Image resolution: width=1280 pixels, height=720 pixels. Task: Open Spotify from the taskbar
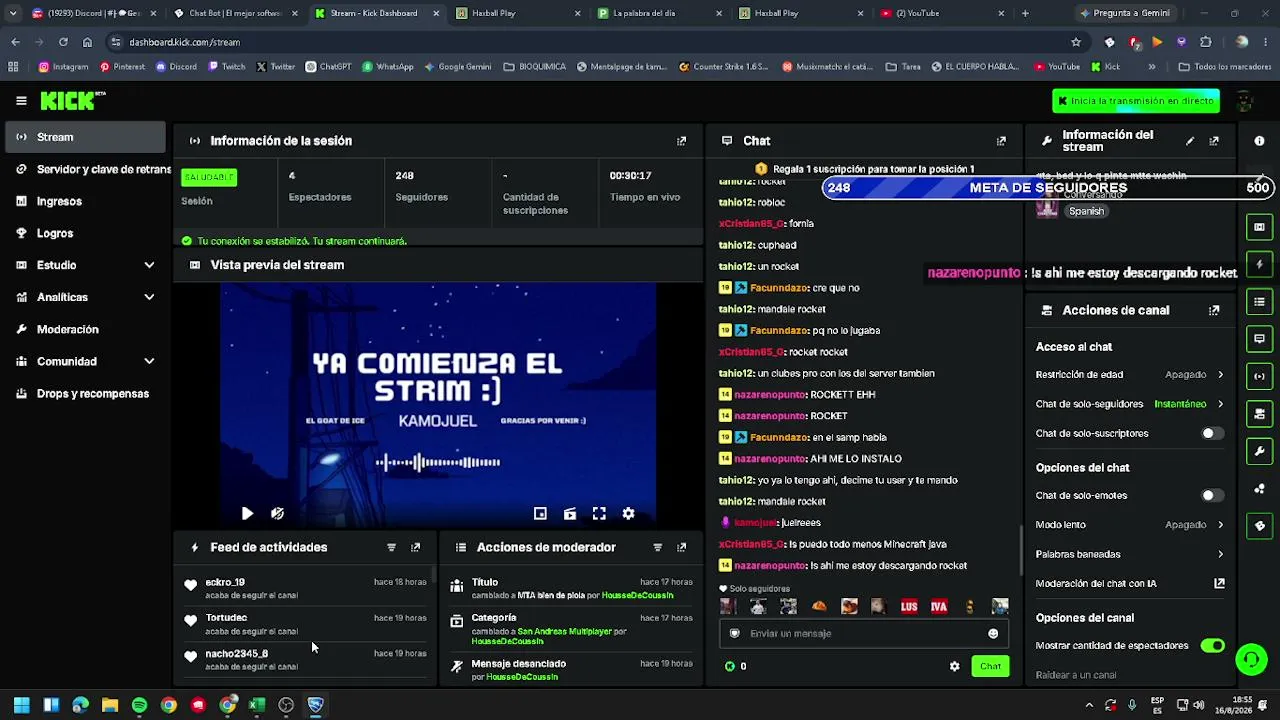pyautogui.click(x=139, y=705)
